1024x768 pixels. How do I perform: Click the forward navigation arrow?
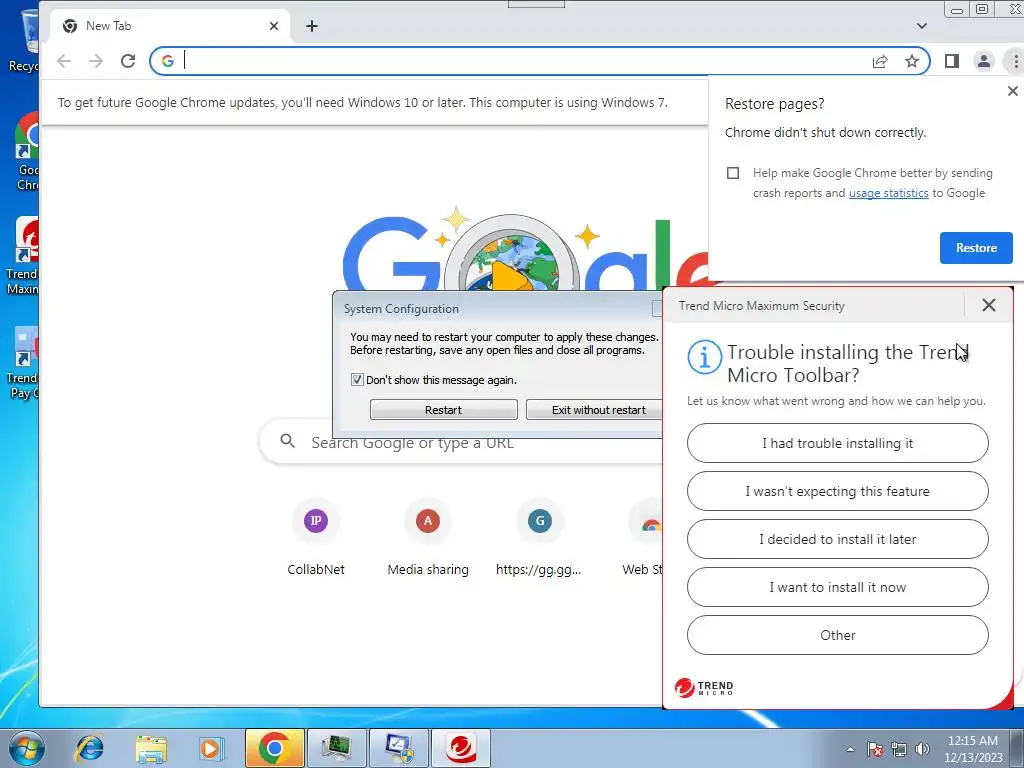[96, 61]
